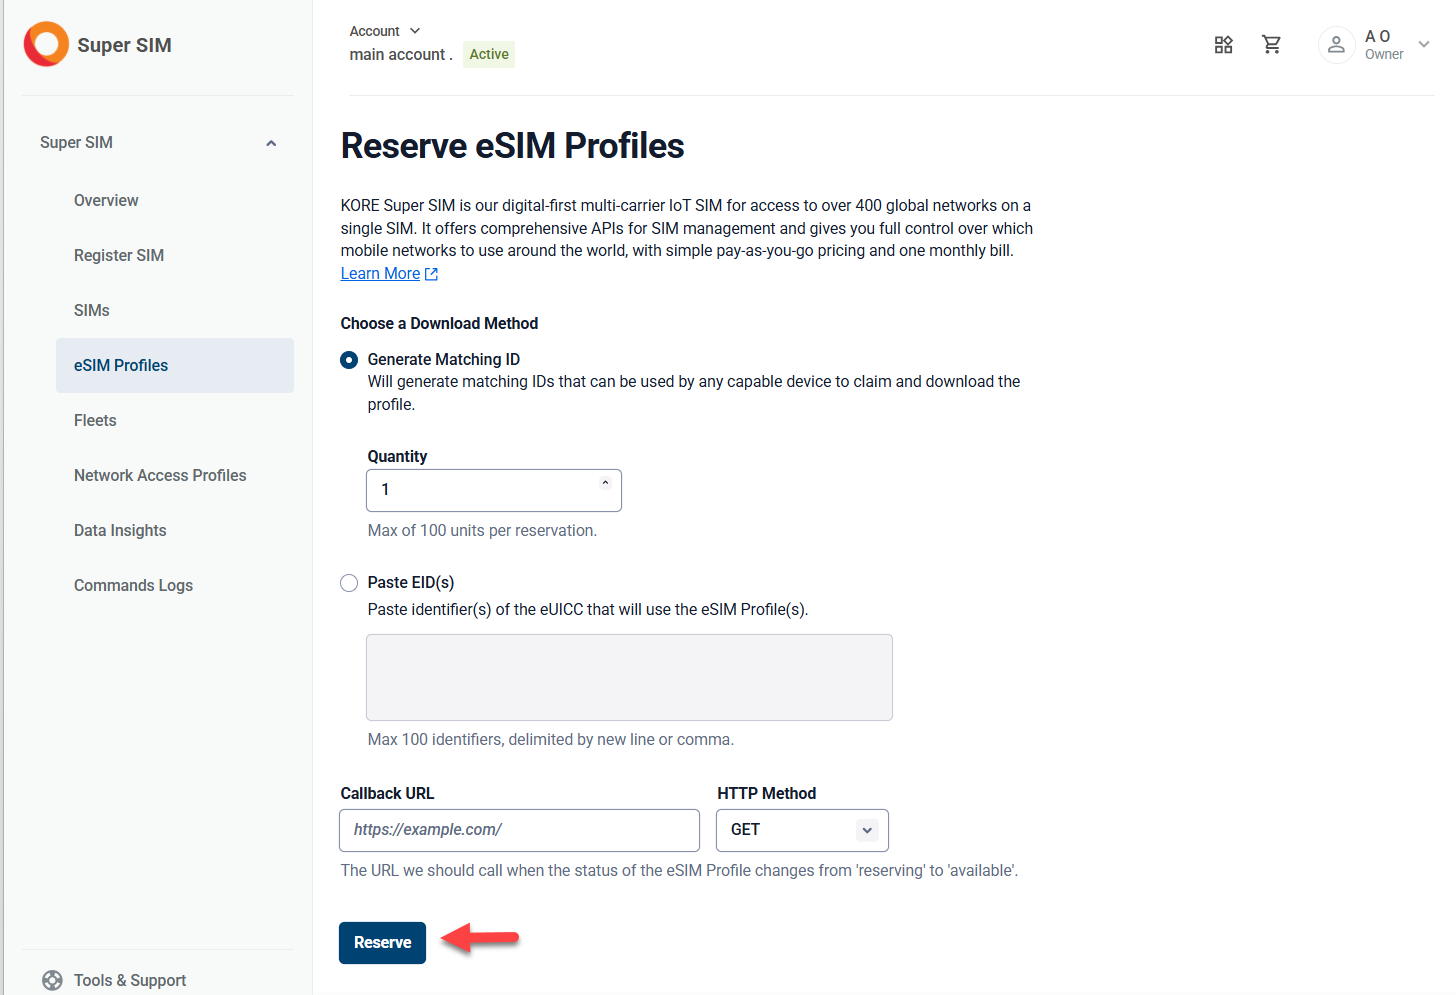Open the user Owner menu chevron
This screenshot has height=995, width=1456.
tap(1423, 45)
